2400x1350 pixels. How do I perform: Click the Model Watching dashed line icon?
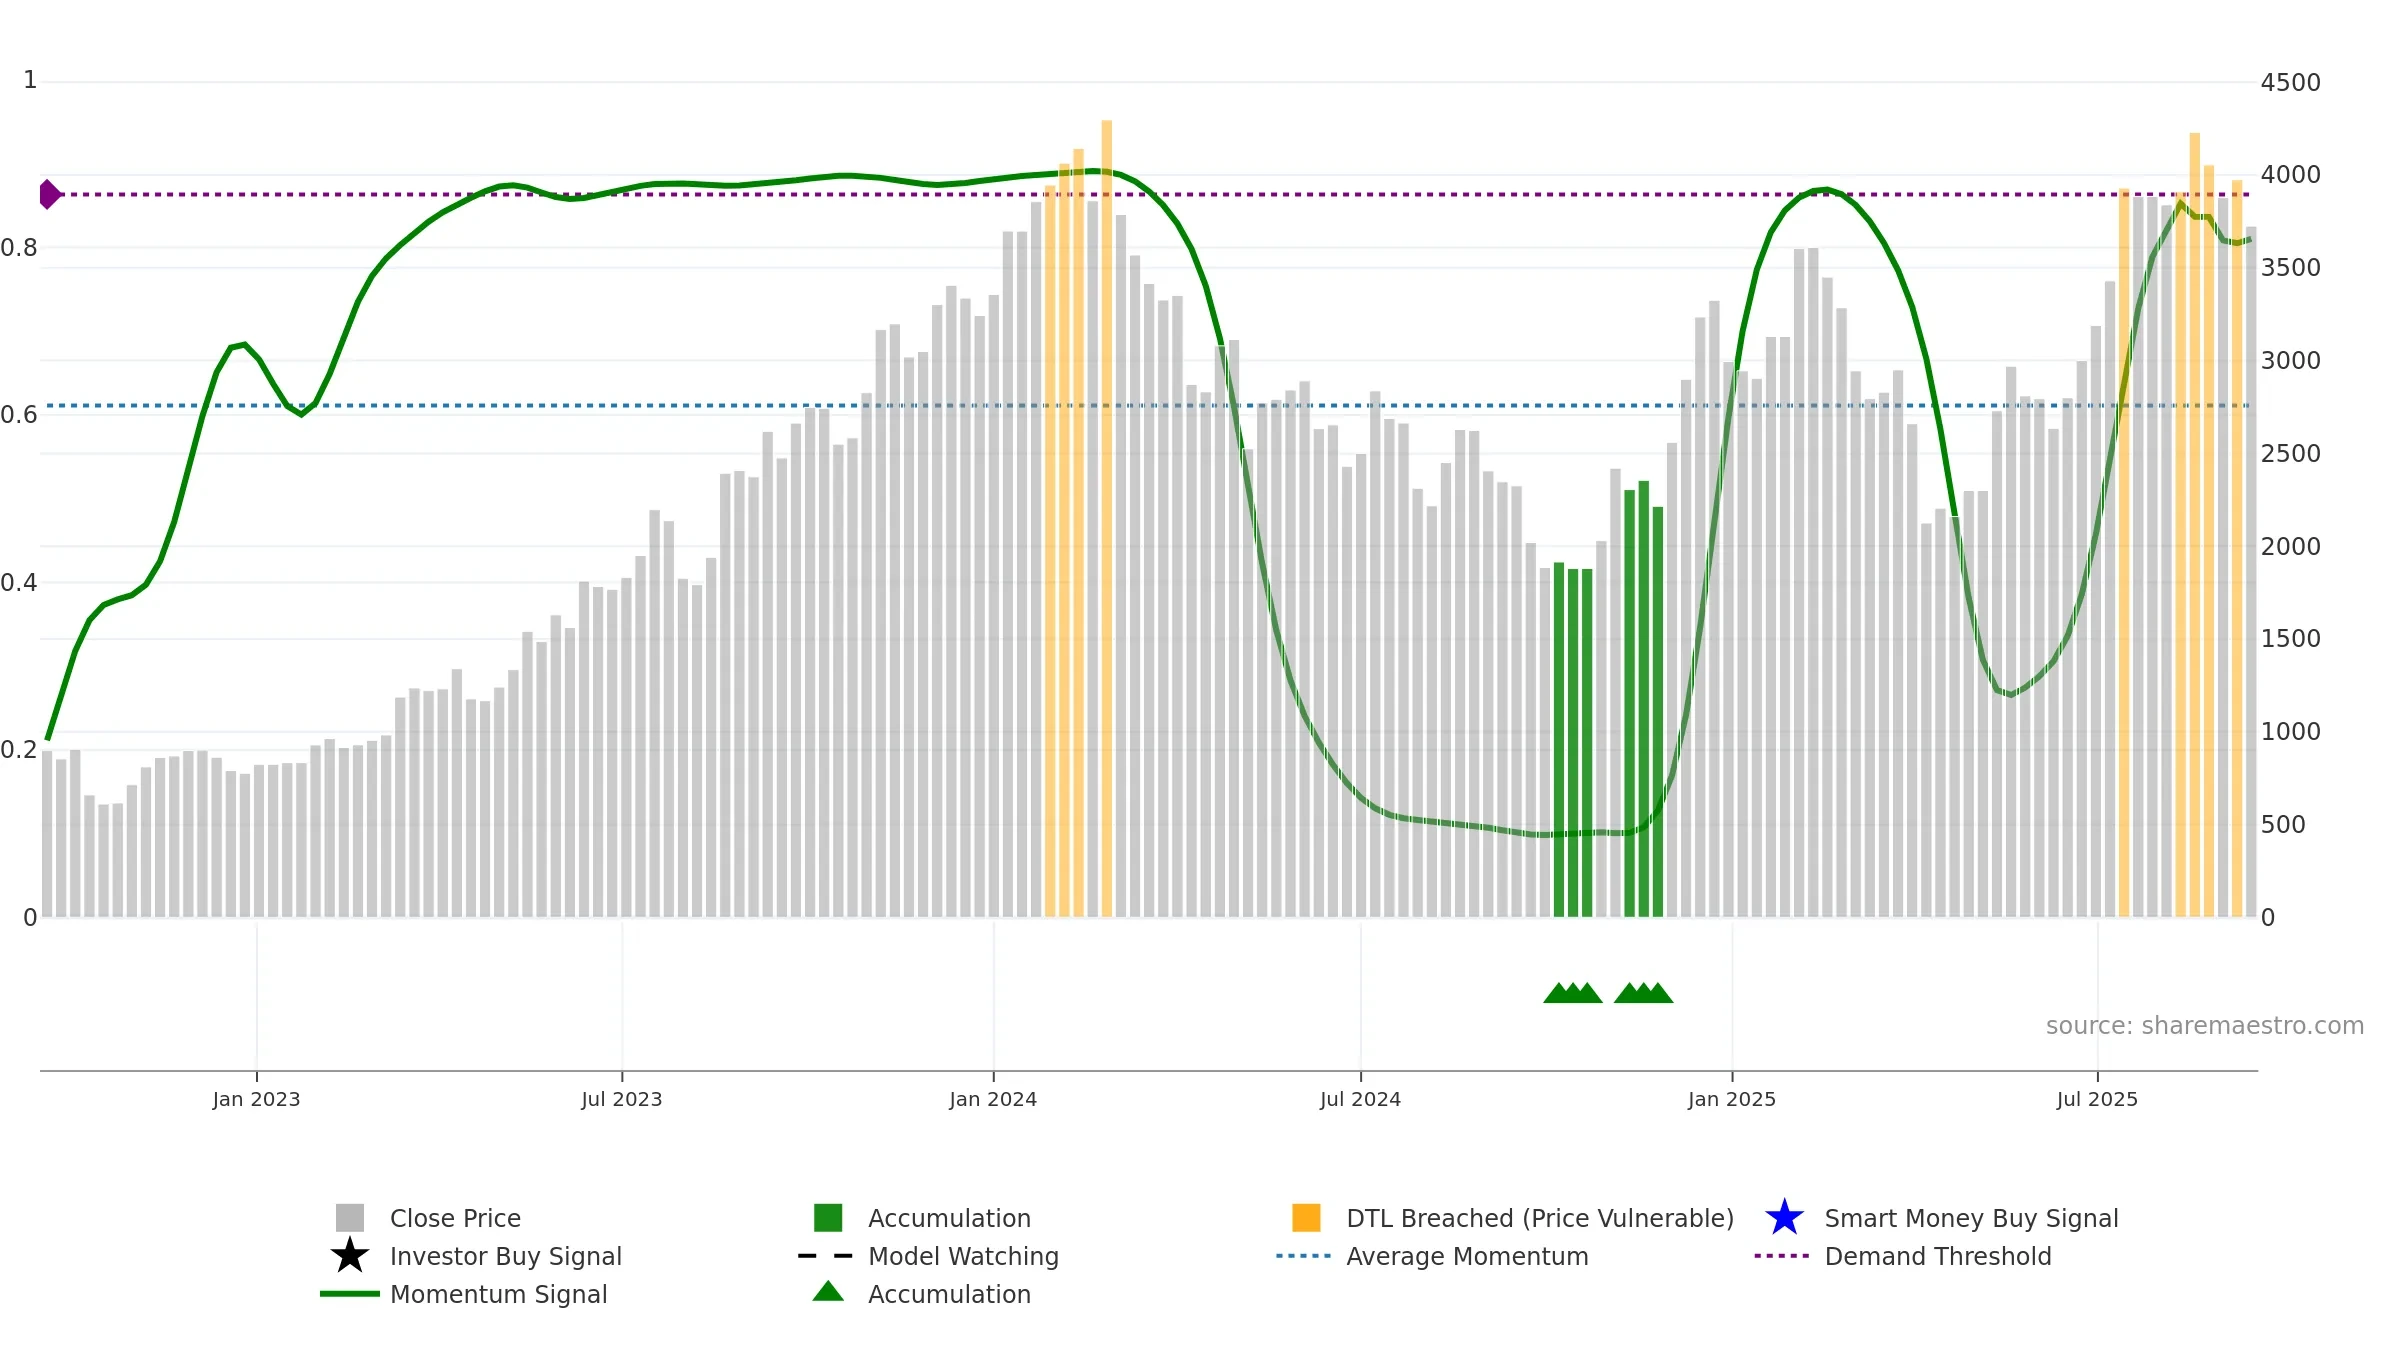coord(826,1255)
